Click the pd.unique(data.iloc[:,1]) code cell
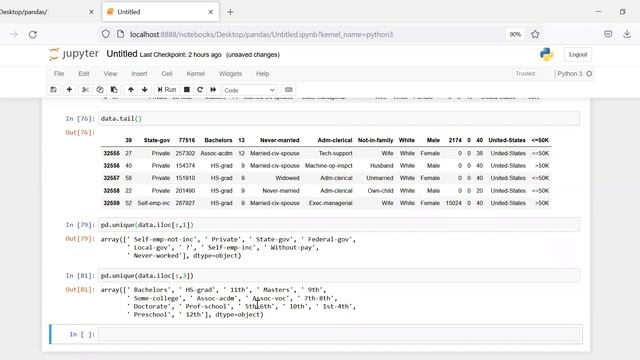Viewport: 640px width, 360px height. pyautogui.click(x=339, y=225)
